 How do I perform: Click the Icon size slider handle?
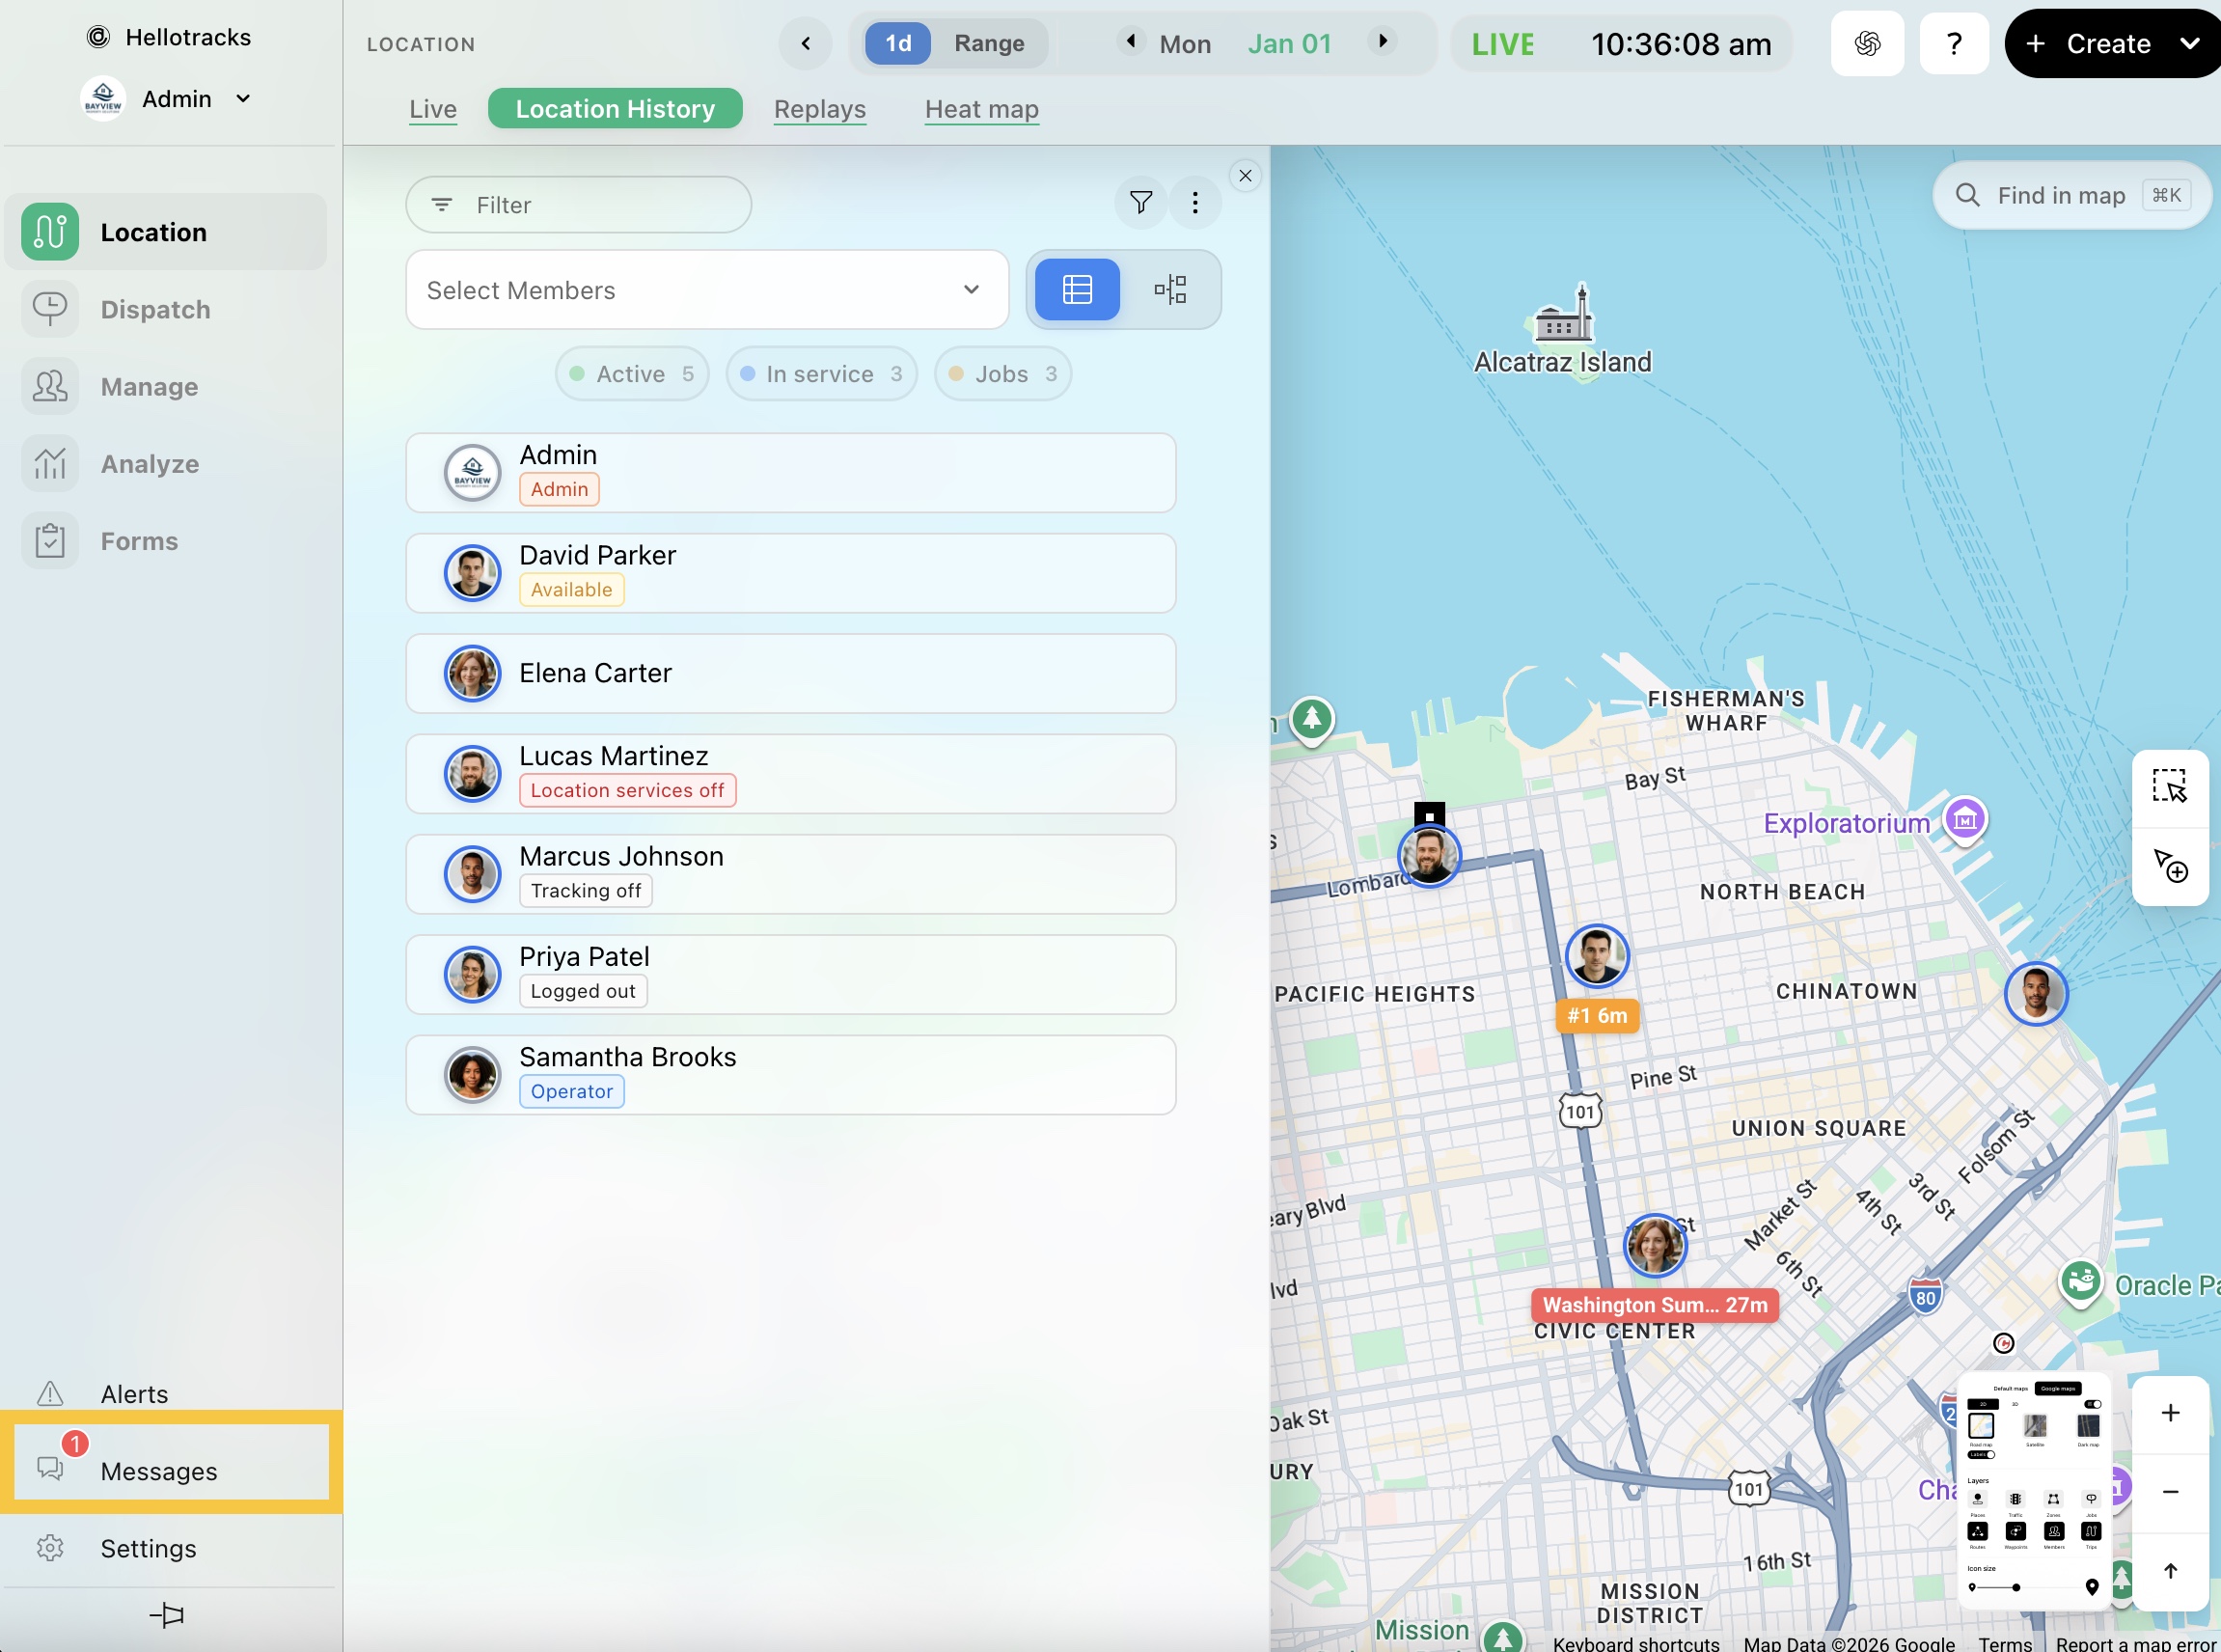point(2016,1587)
